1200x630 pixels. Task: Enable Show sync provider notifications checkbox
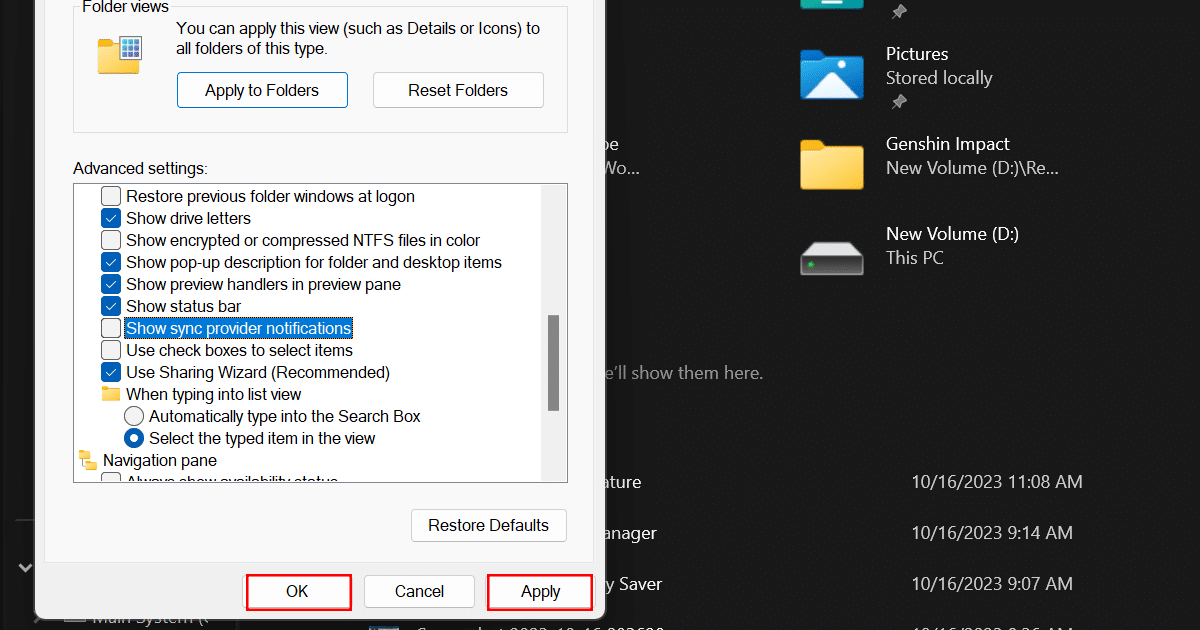click(x=111, y=328)
